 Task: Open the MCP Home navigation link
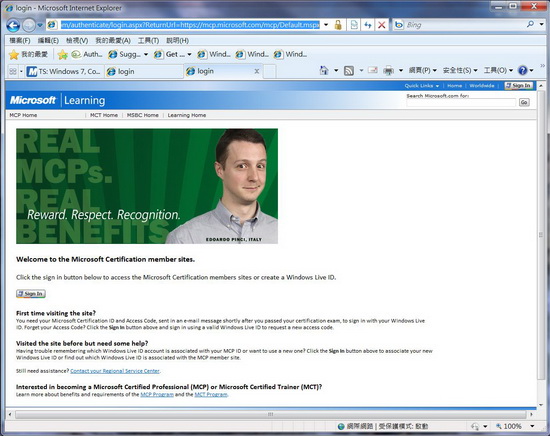pos(23,115)
